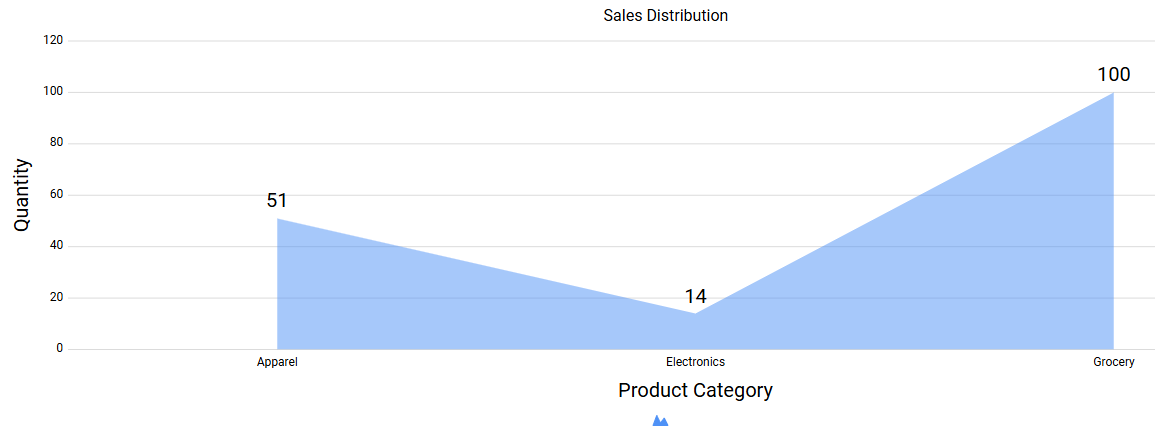The height and width of the screenshot is (433, 1155).
Task: Click the 100 data label
Action: coord(1113,75)
